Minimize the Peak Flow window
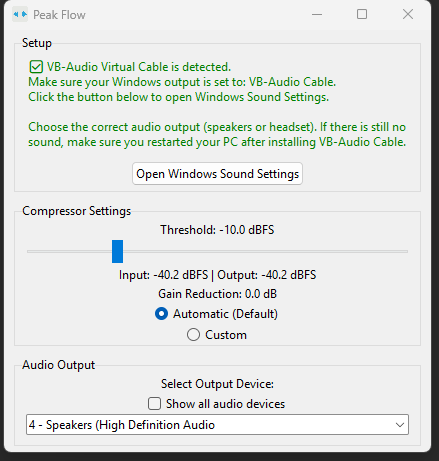 [x=317, y=15]
